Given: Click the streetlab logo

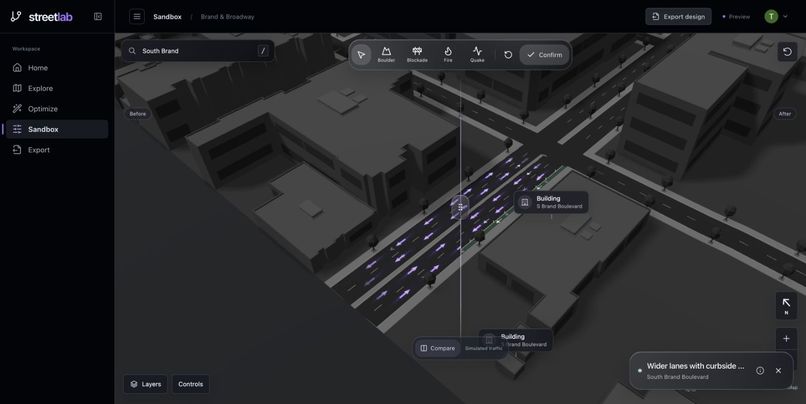Looking at the screenshot, I should tap(42, 16).
